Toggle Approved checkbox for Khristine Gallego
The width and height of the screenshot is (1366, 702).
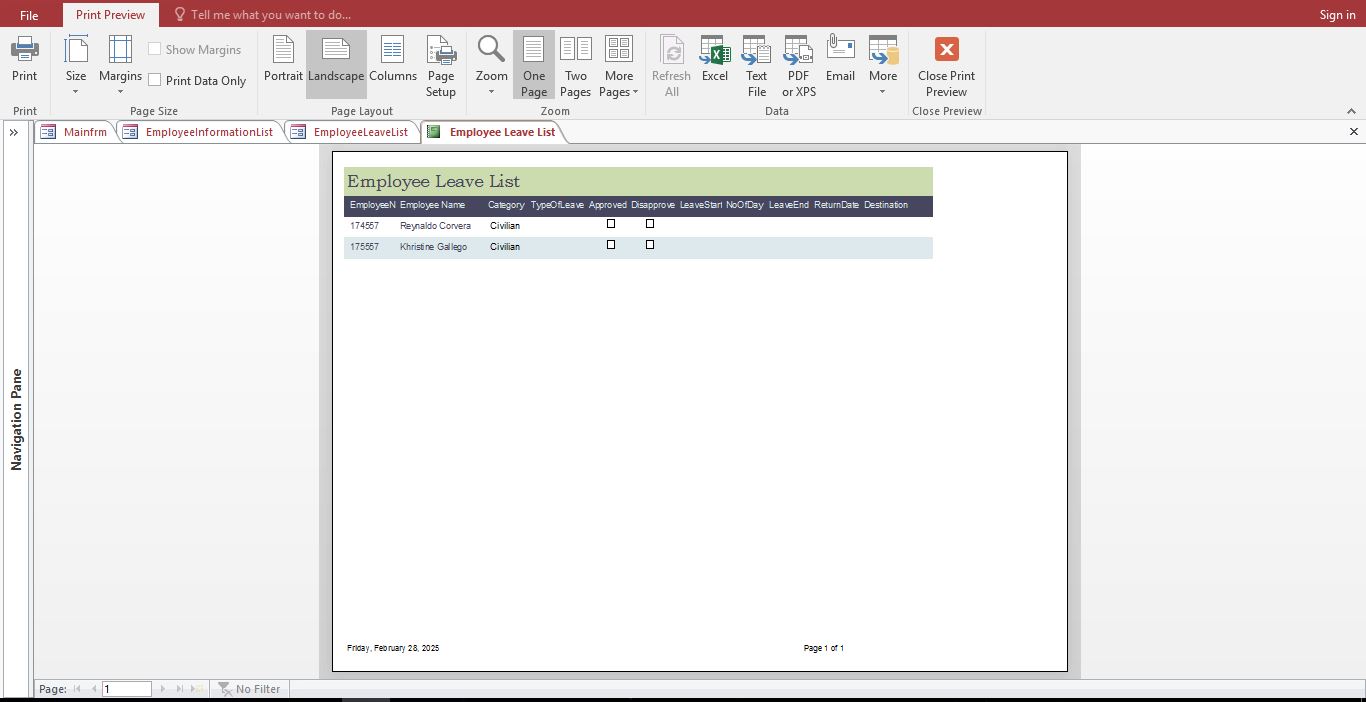click(611, 245)
